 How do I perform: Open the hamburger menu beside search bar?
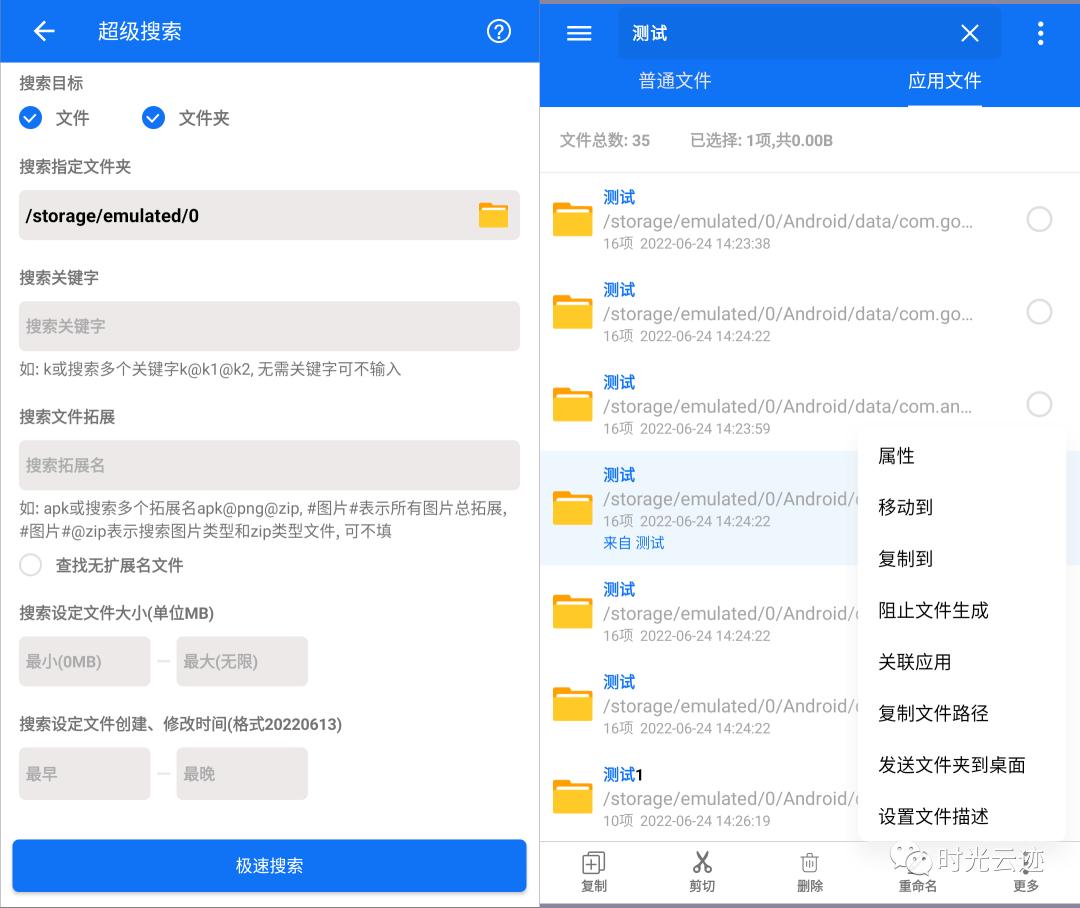(x=578, y=32)
